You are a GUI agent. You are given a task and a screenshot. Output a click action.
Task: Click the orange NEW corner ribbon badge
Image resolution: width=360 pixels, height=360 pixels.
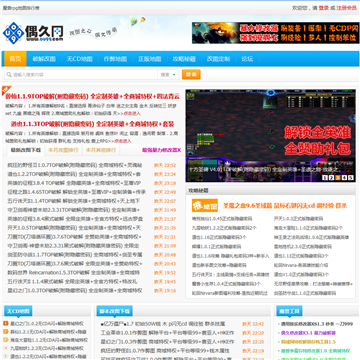pos(6,90)
